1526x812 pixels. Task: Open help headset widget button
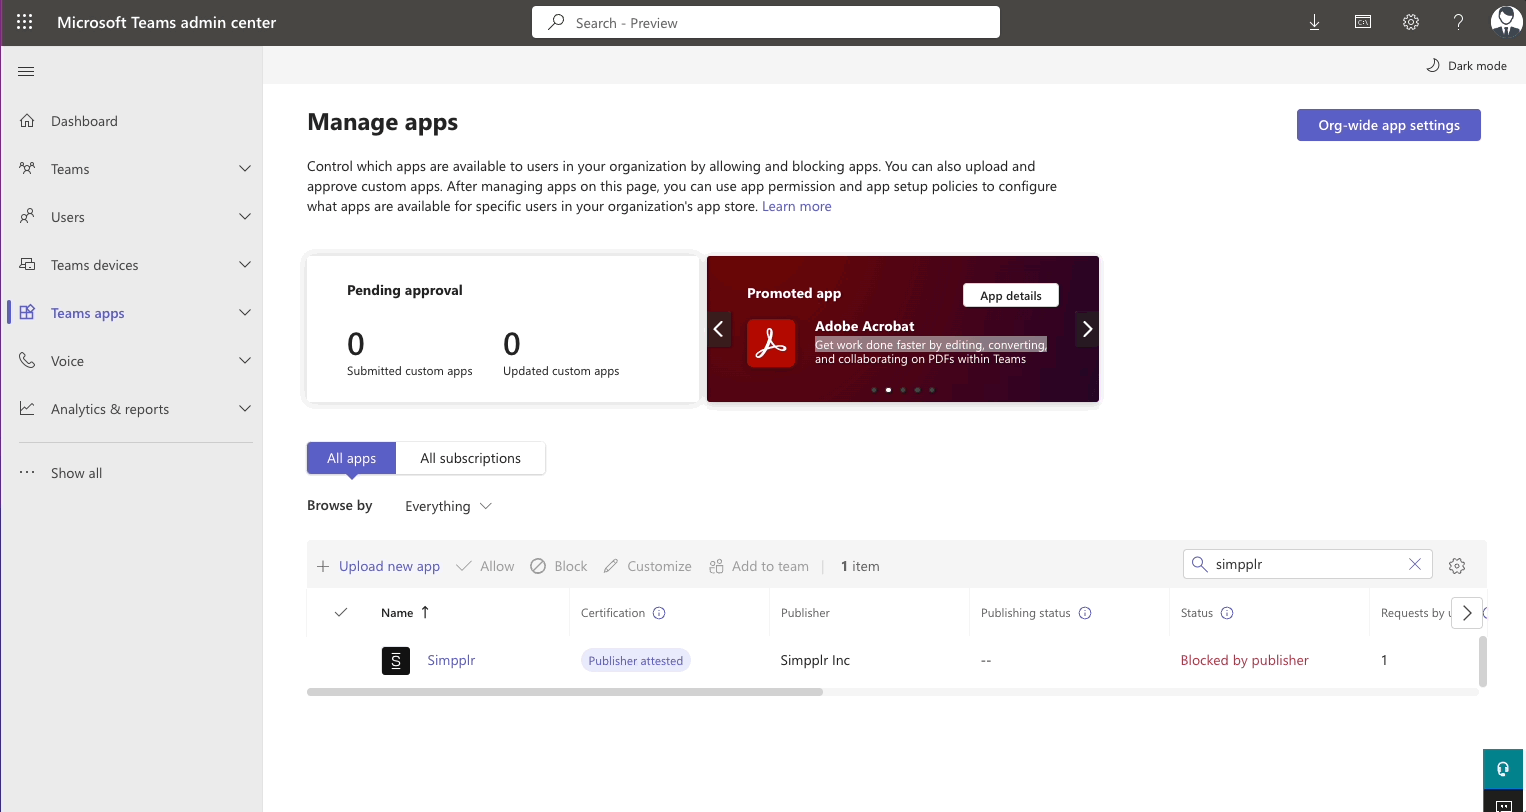[1503, 768]
